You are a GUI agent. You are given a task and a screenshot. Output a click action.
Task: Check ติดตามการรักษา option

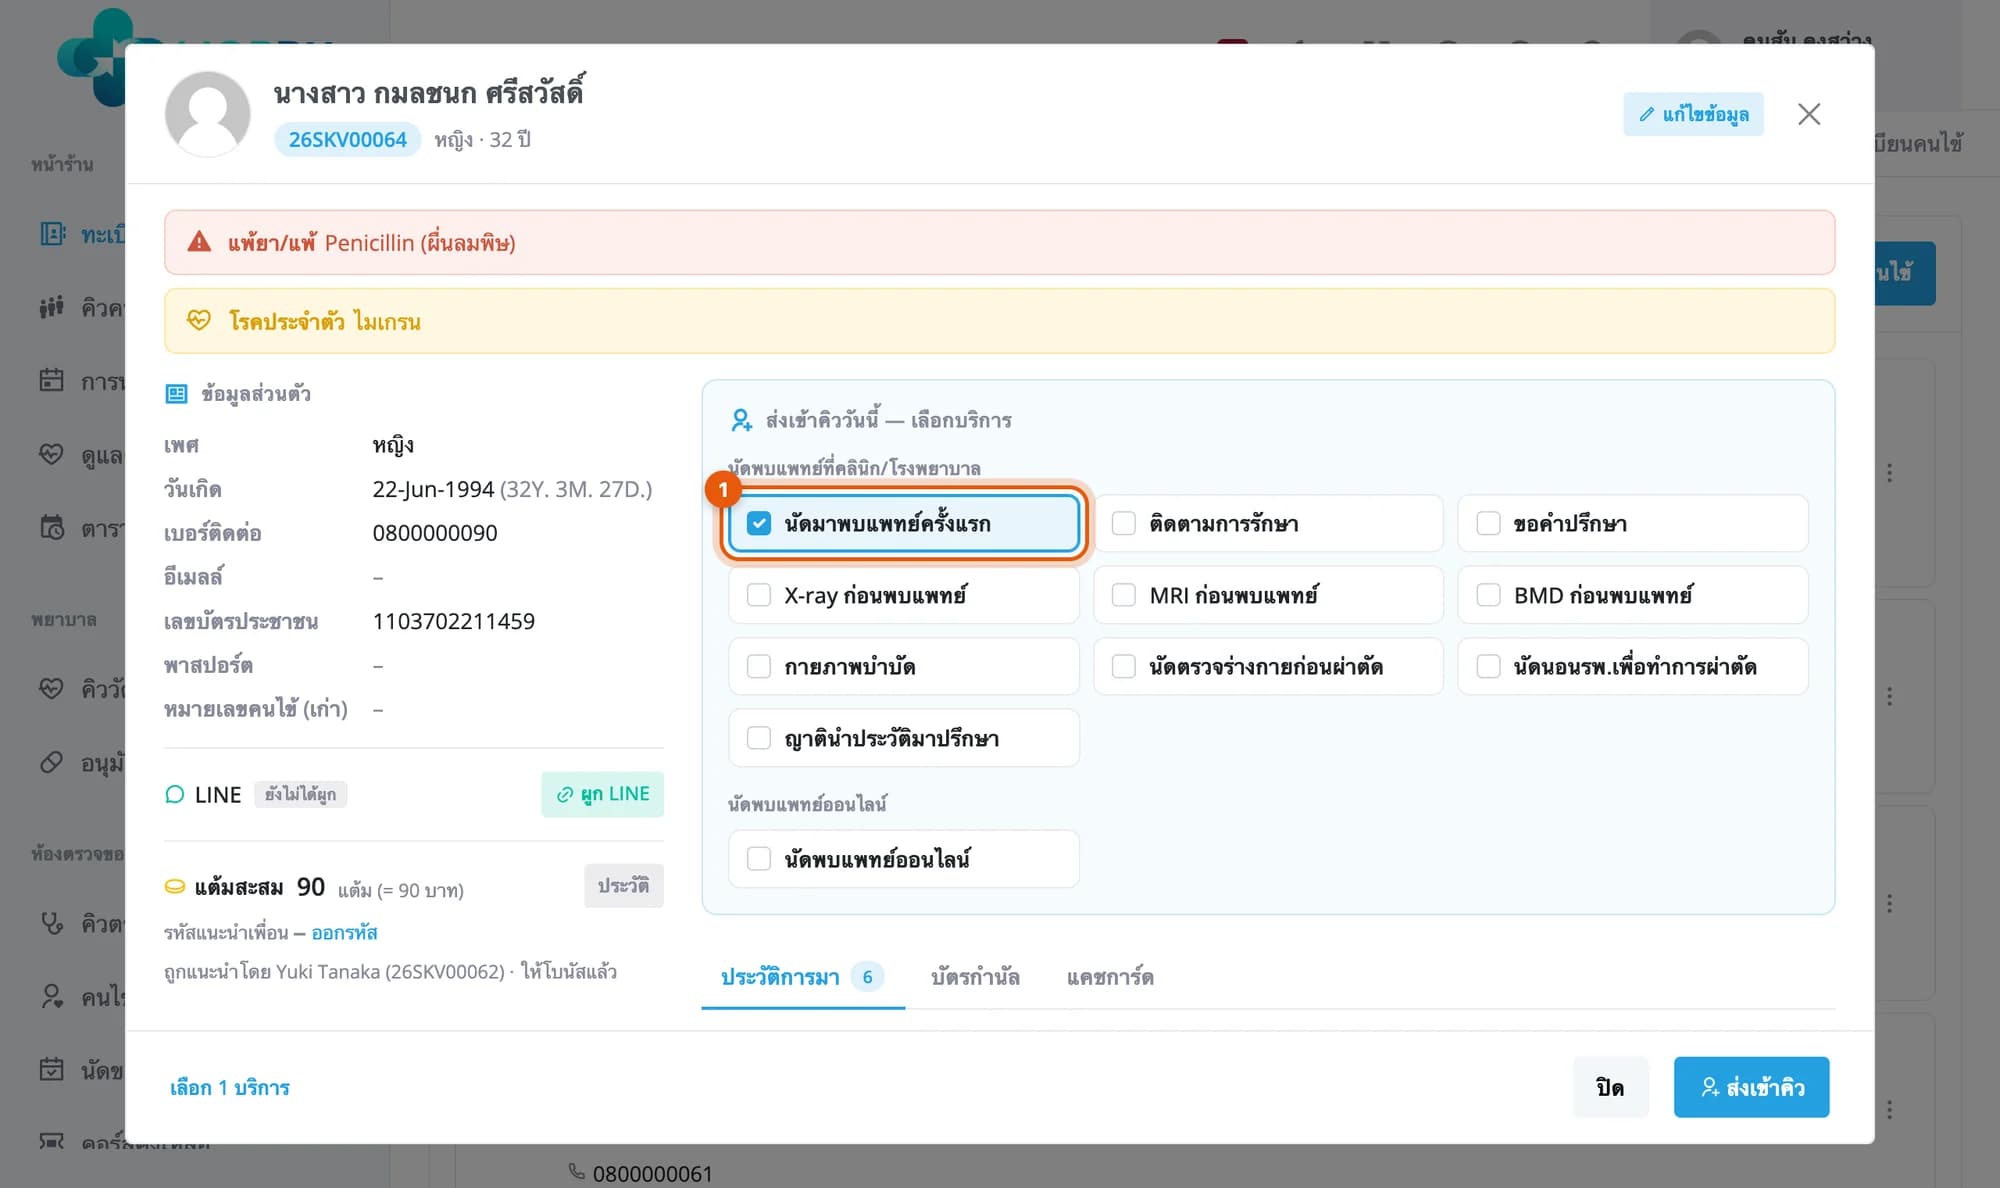pos(1124,523)
